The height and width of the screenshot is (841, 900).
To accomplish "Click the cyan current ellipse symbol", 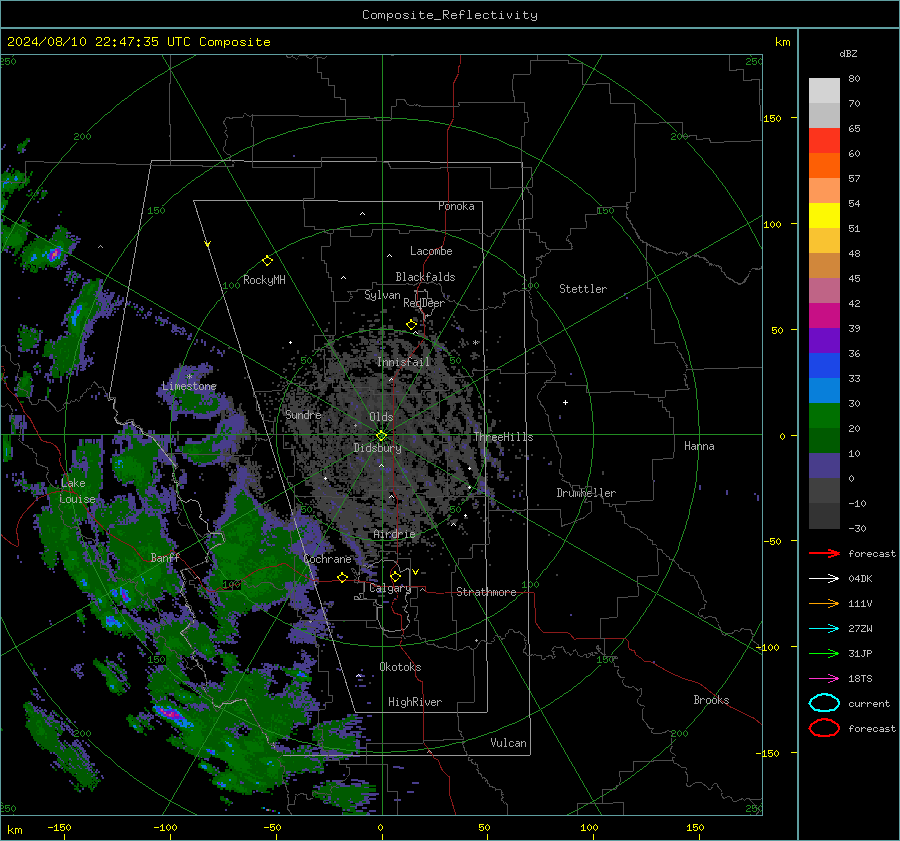I will 824,703.
